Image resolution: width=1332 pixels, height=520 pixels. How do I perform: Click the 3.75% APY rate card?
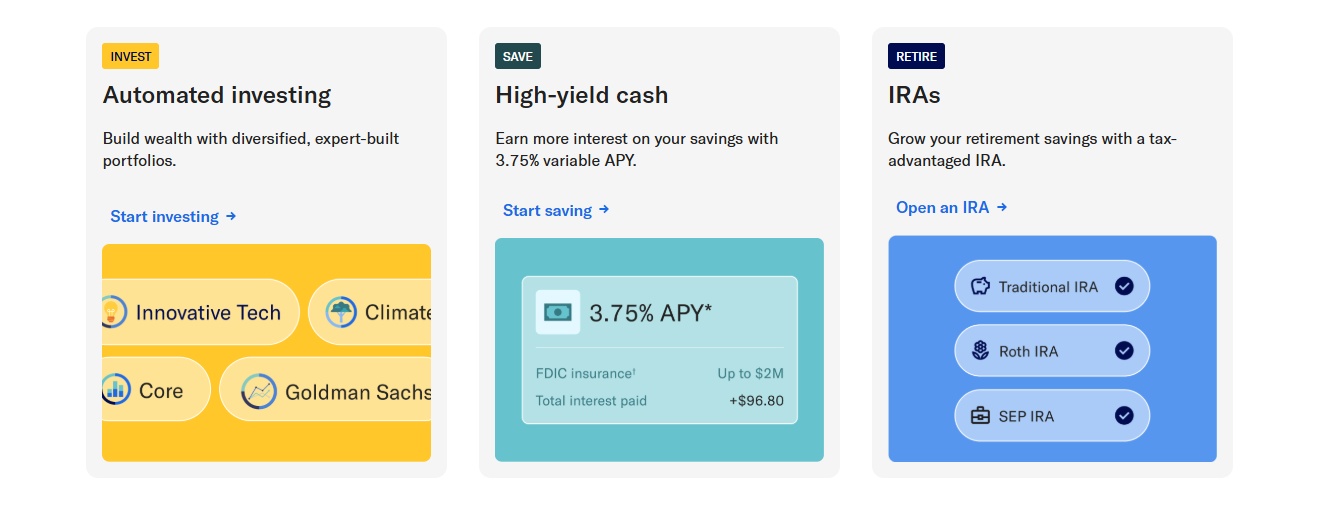(x=660, y=350)
